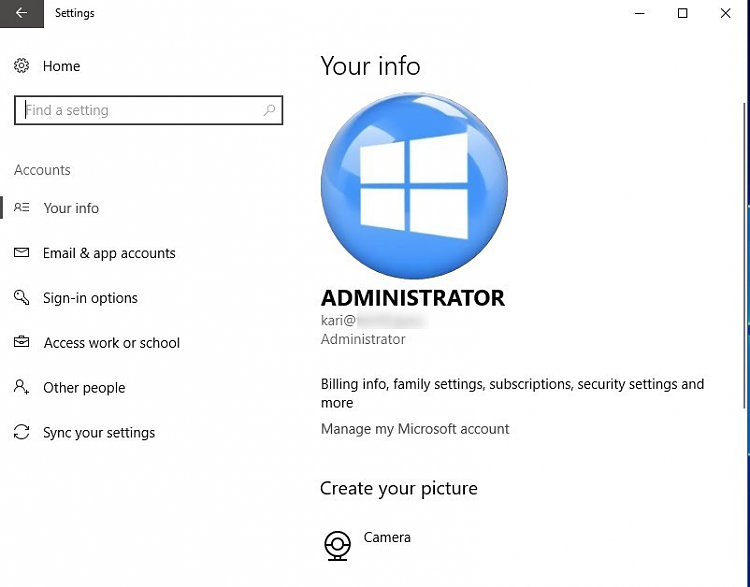
Task: Select the Your info icon
Action: (x=22, y=207)
